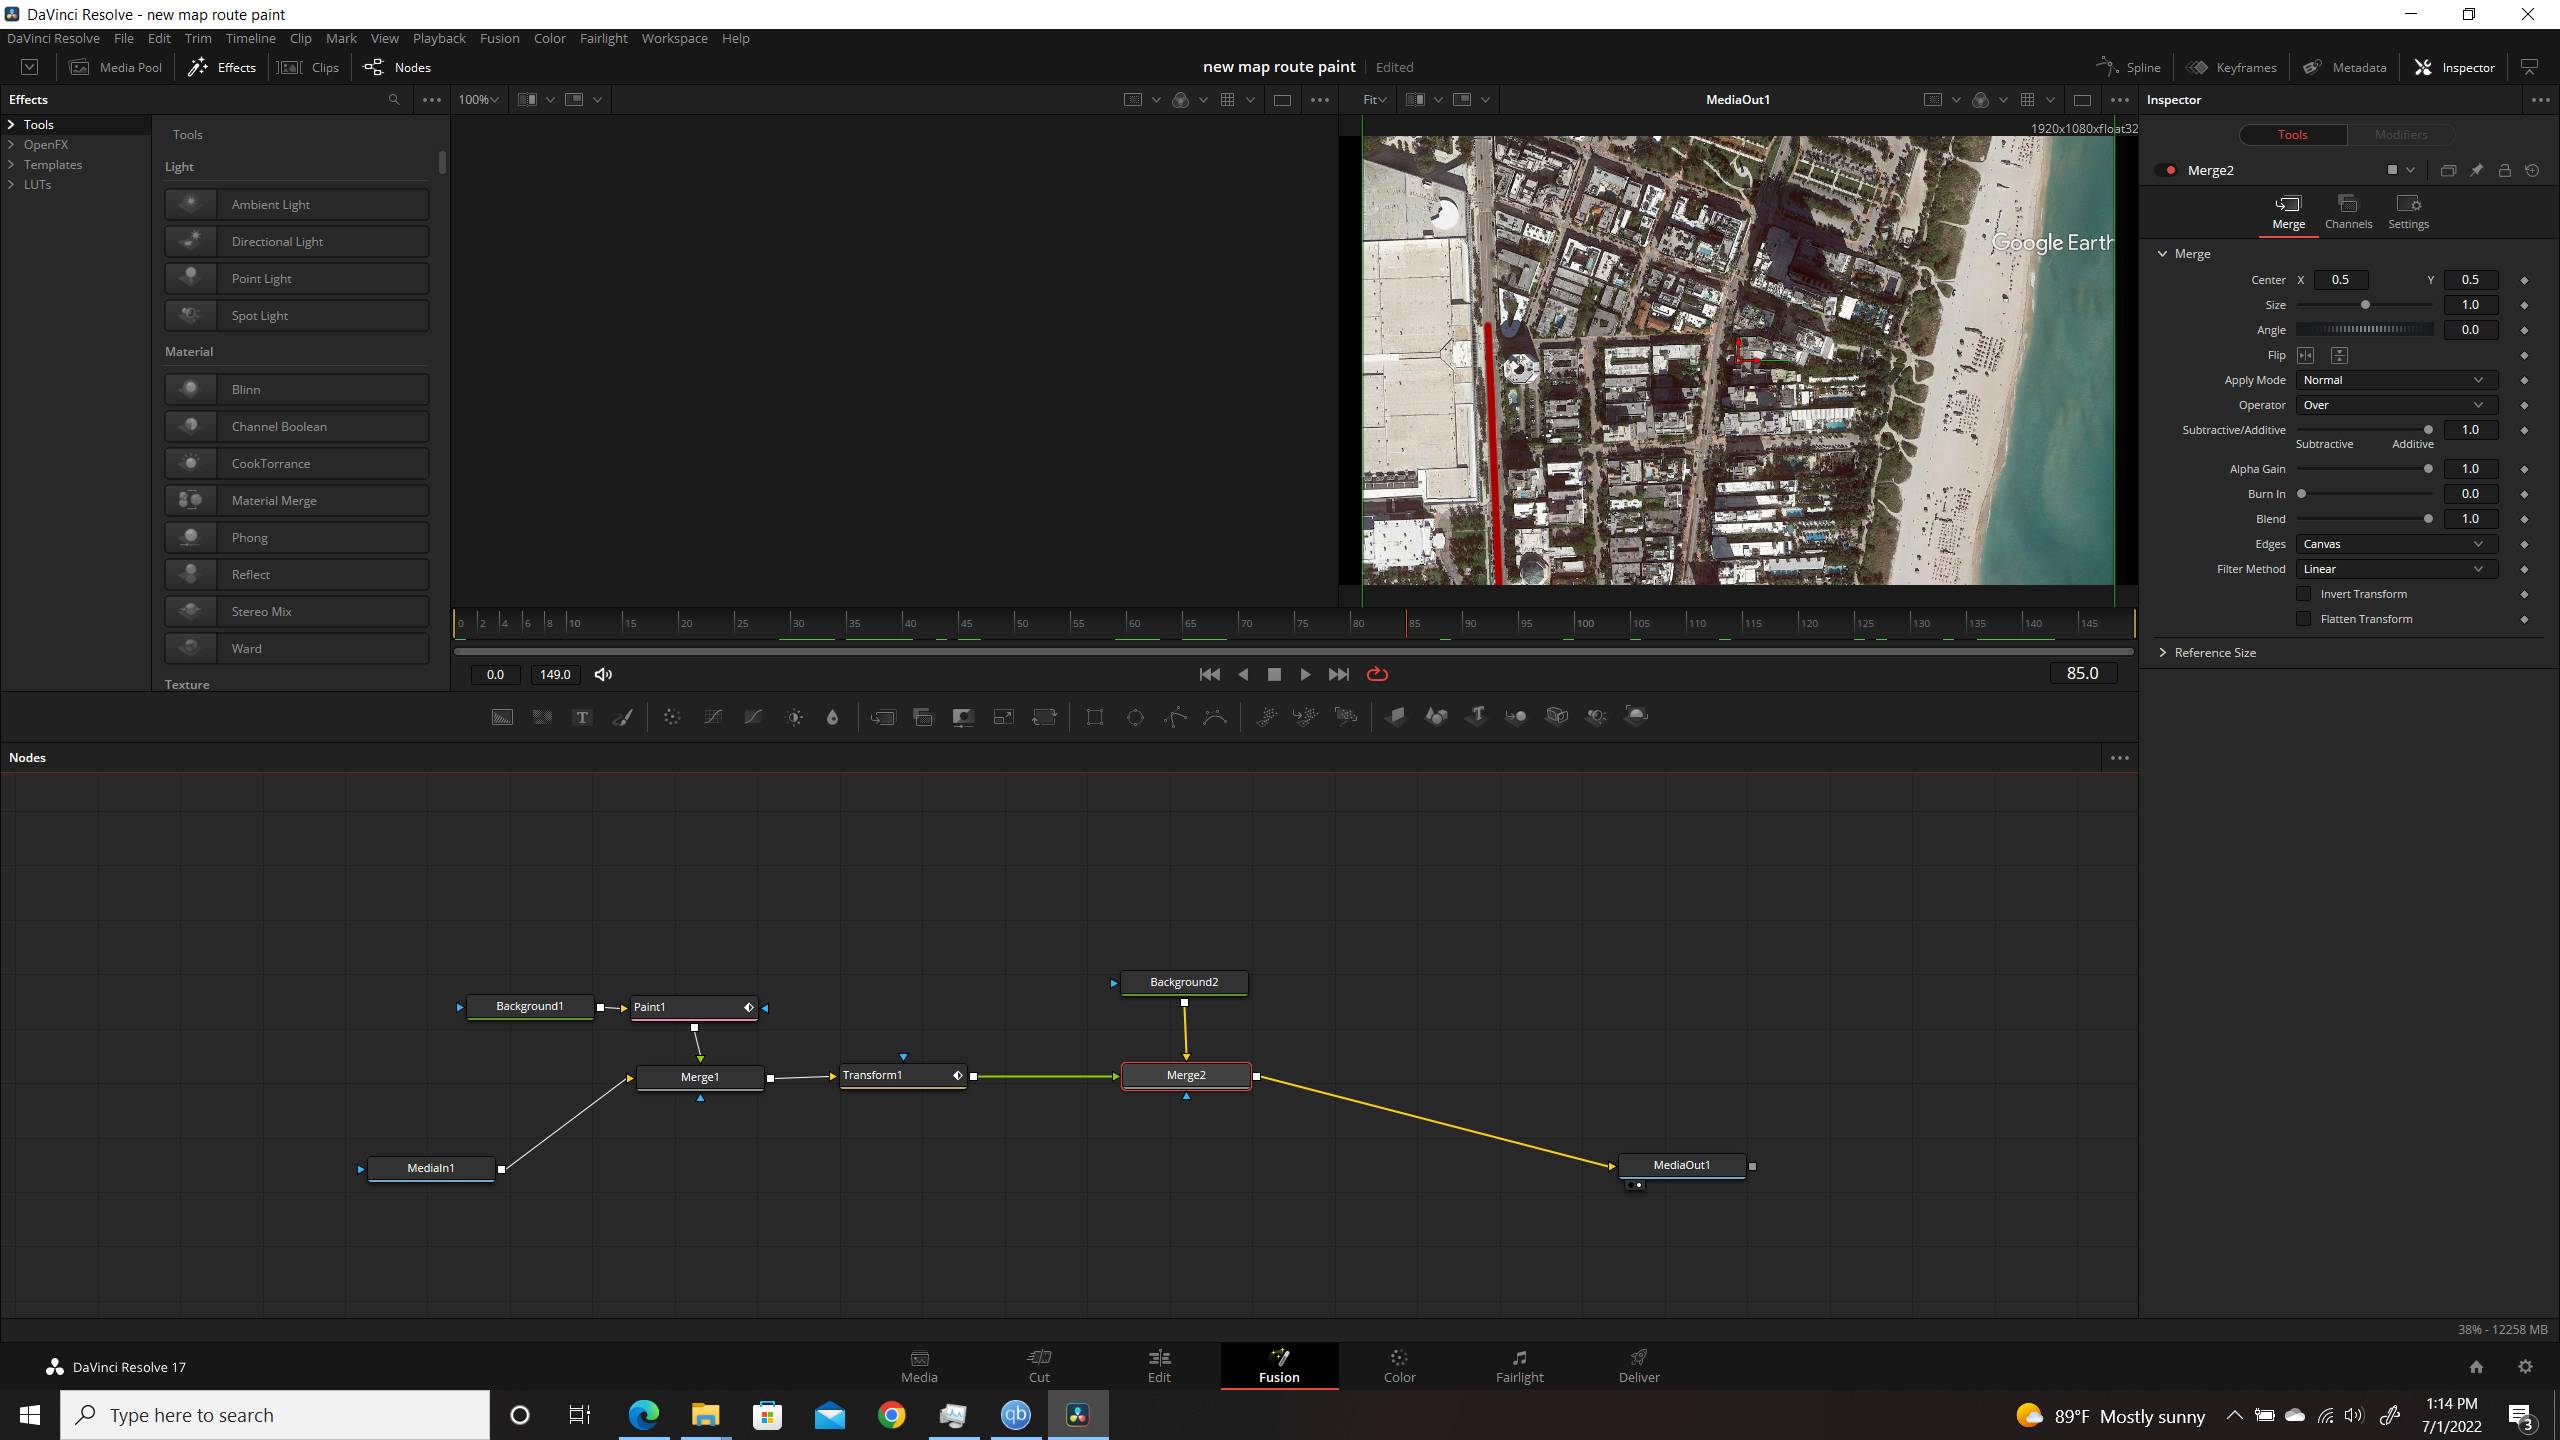
Task: Adjust the Blend slider handle
Action: tap(2428, 519)
